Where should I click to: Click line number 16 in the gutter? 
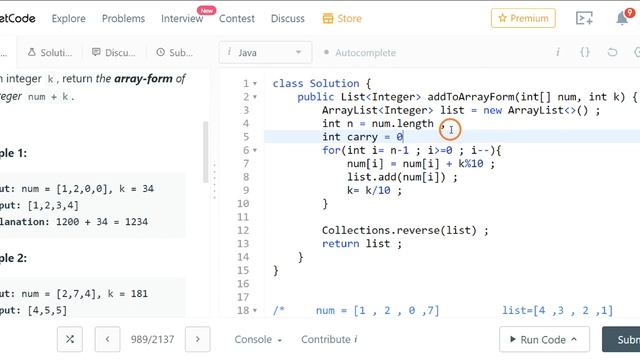243,284
